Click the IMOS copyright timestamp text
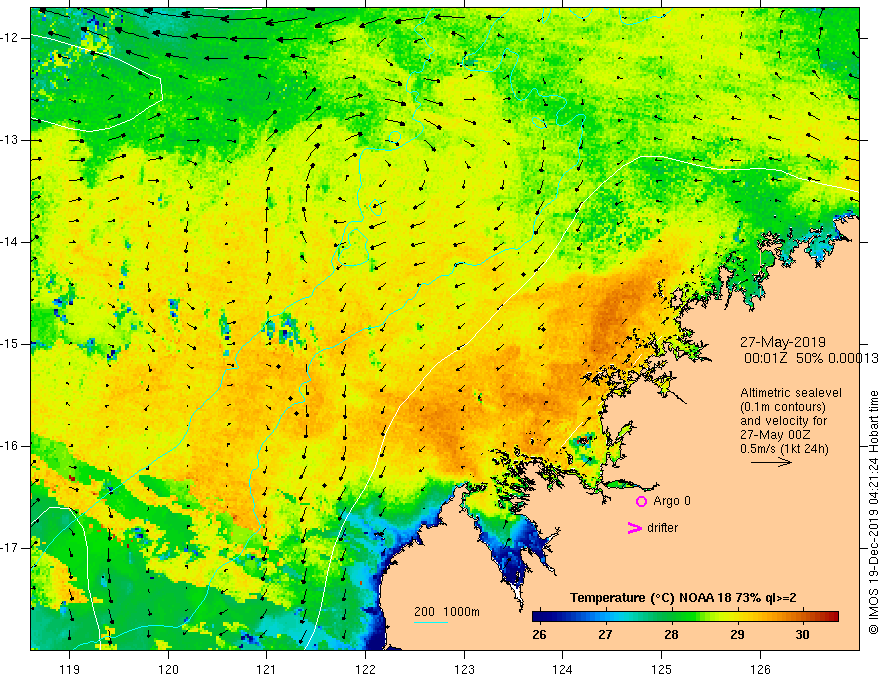 coord(873,512)
